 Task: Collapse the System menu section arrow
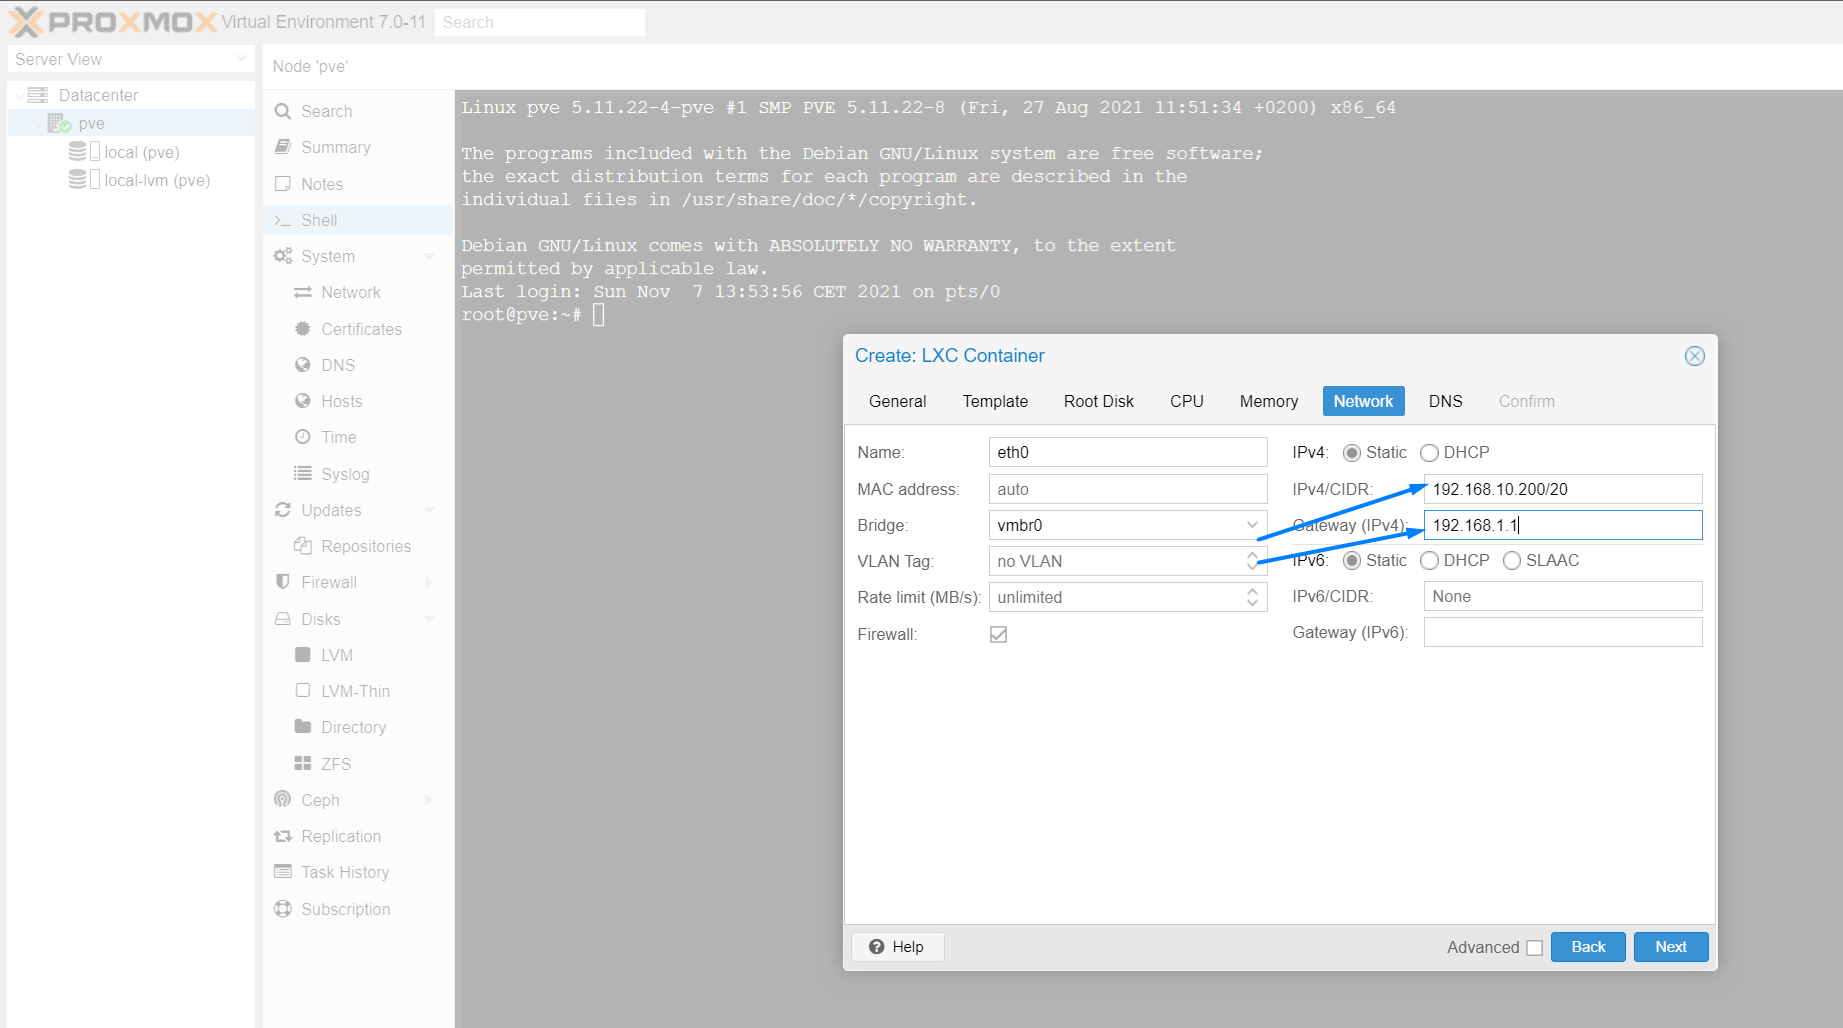pos(429,256)
